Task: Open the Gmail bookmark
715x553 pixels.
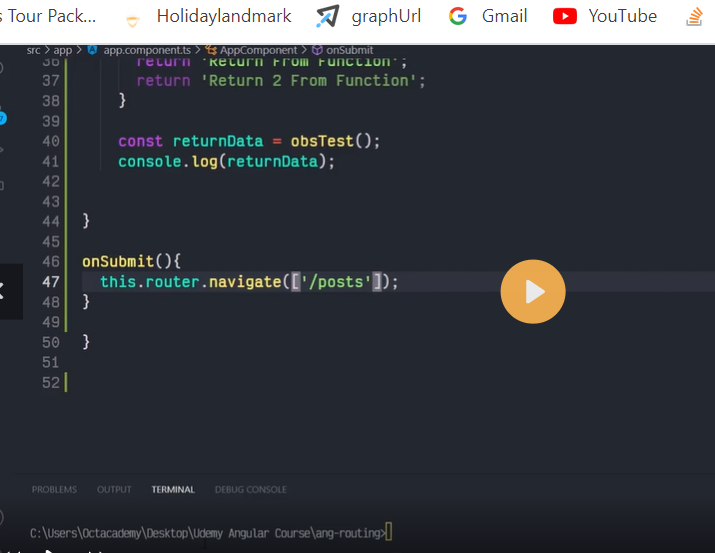Action: (488, 16)
